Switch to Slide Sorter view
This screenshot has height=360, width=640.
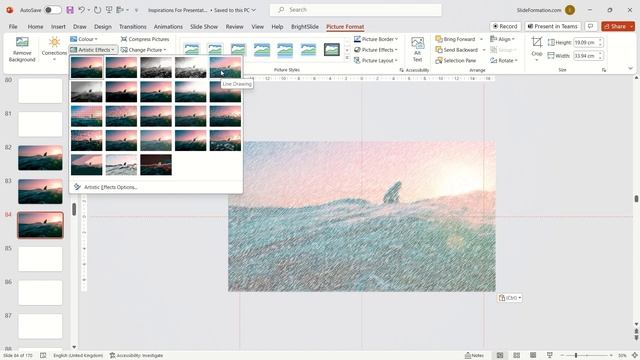(x=516, y=356)
